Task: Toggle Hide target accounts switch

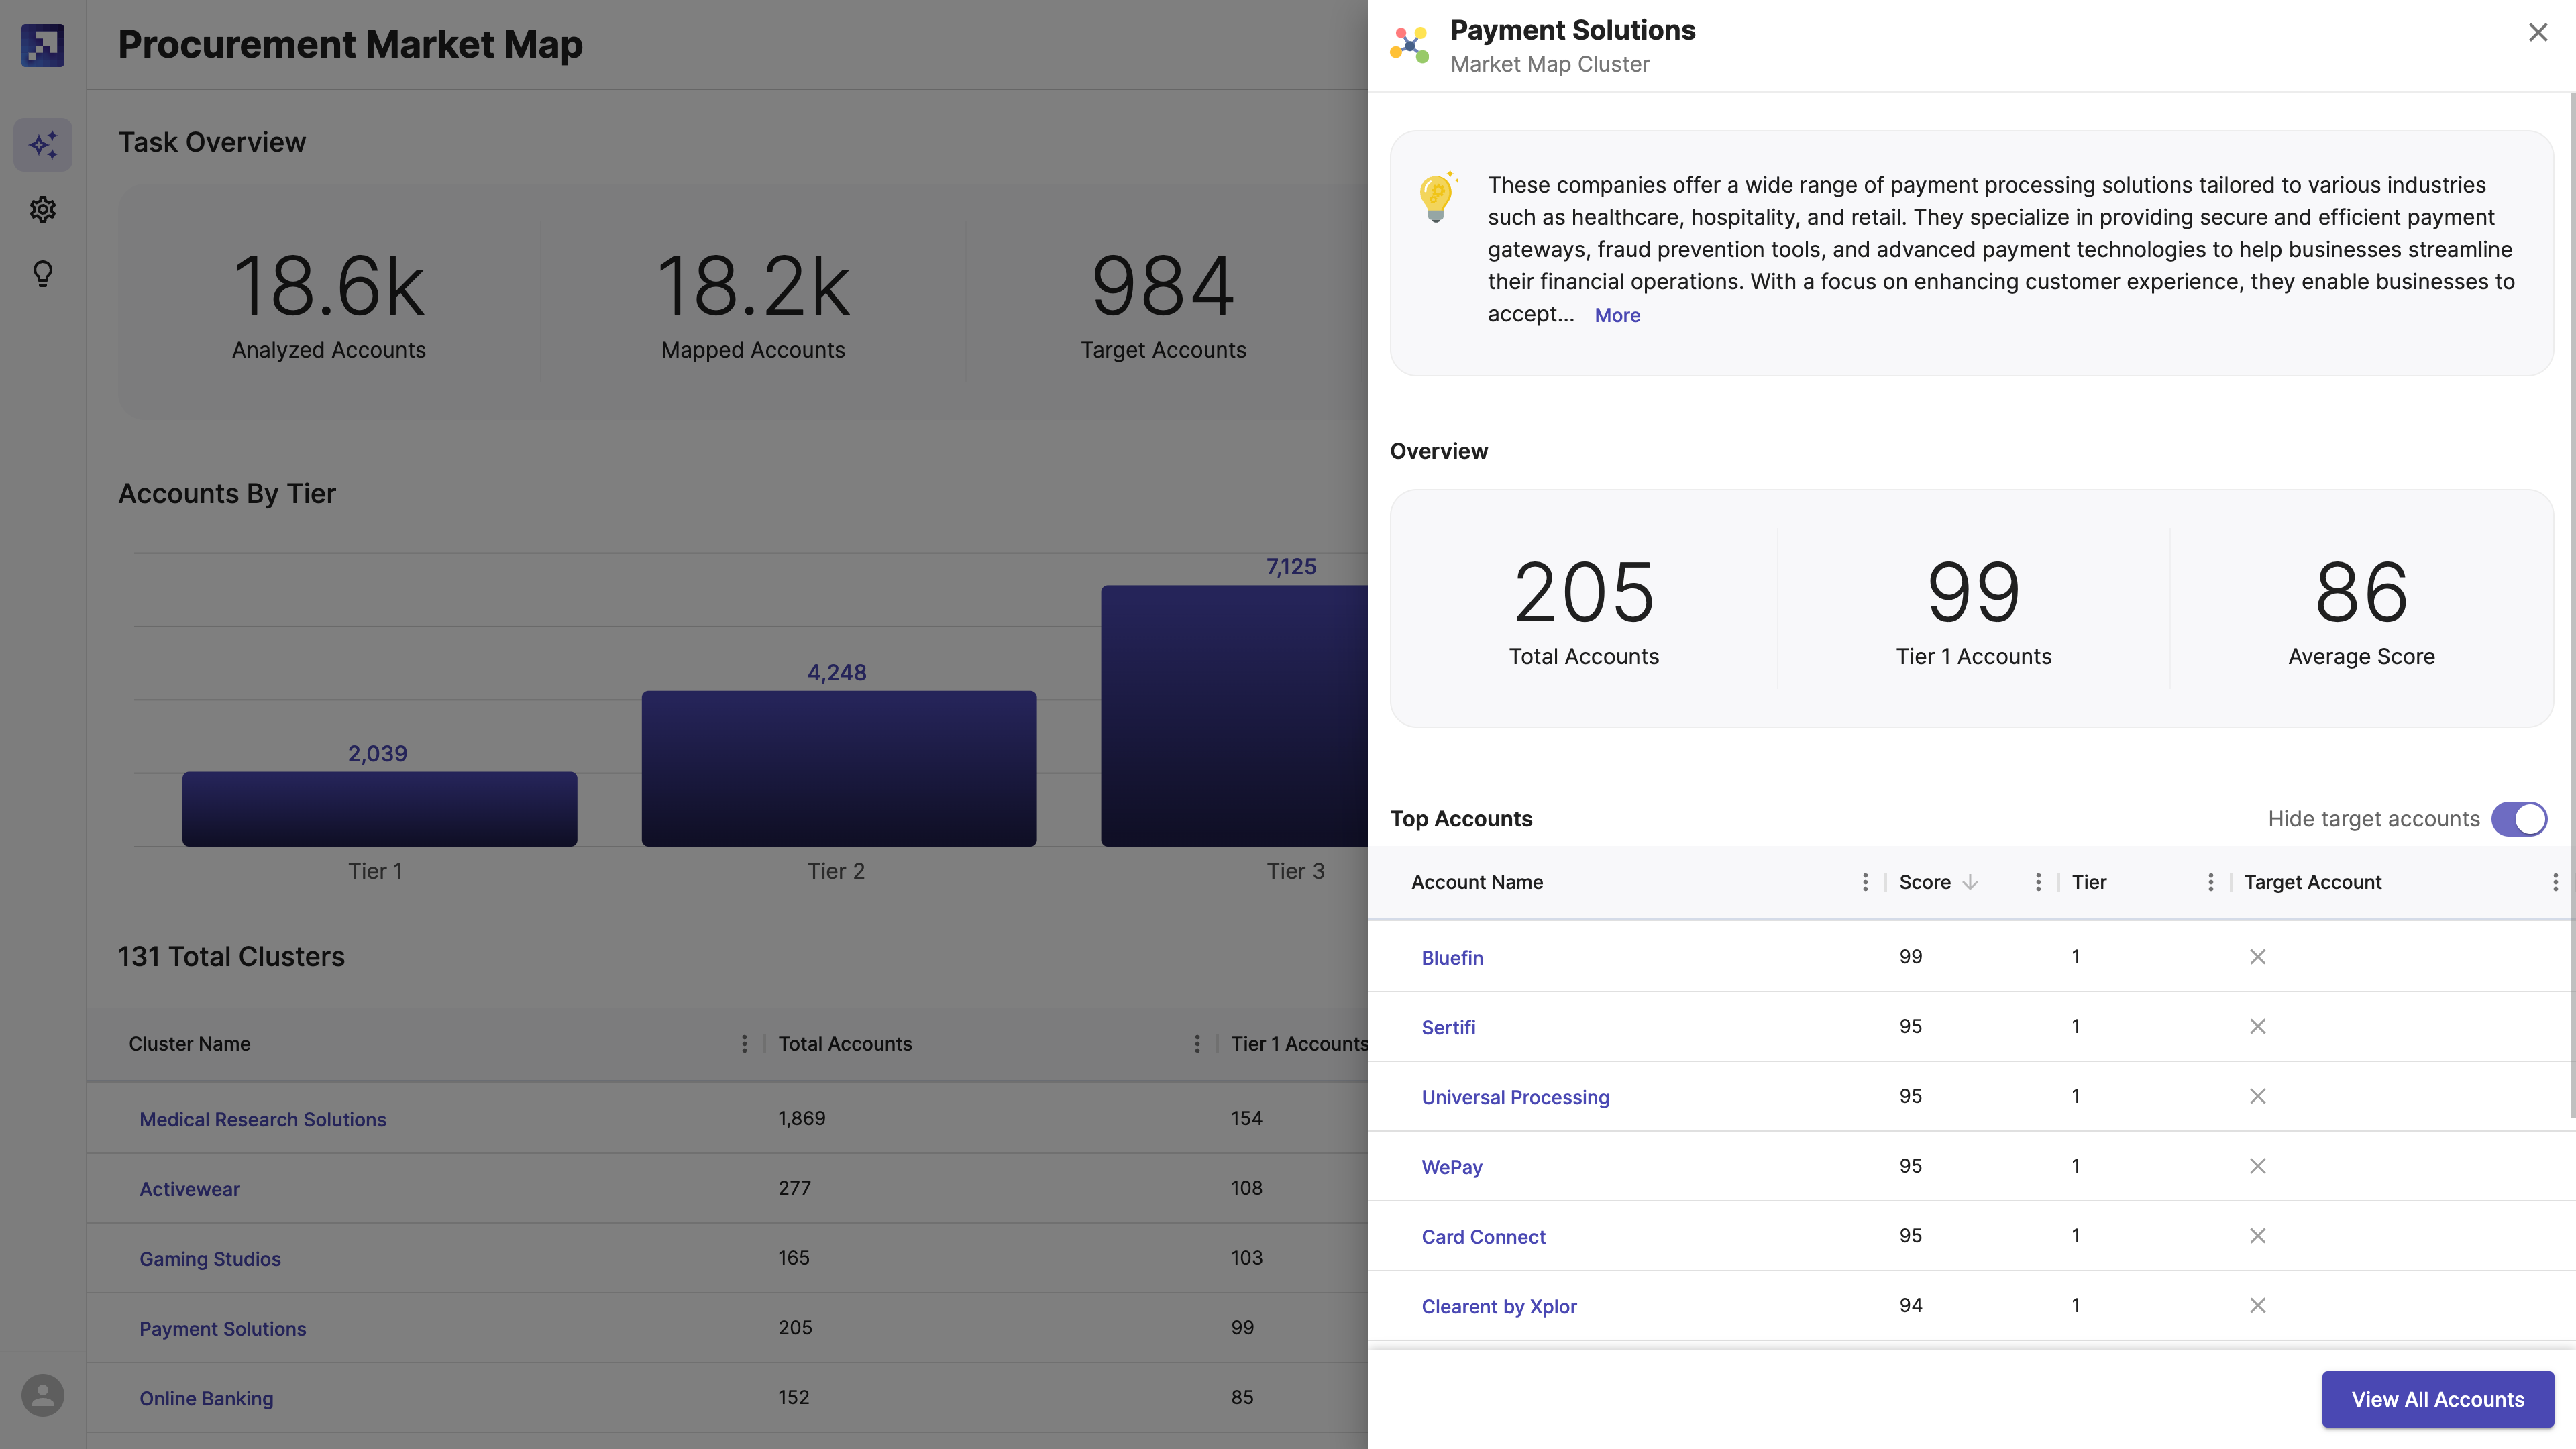Action: pos(2518,819)
